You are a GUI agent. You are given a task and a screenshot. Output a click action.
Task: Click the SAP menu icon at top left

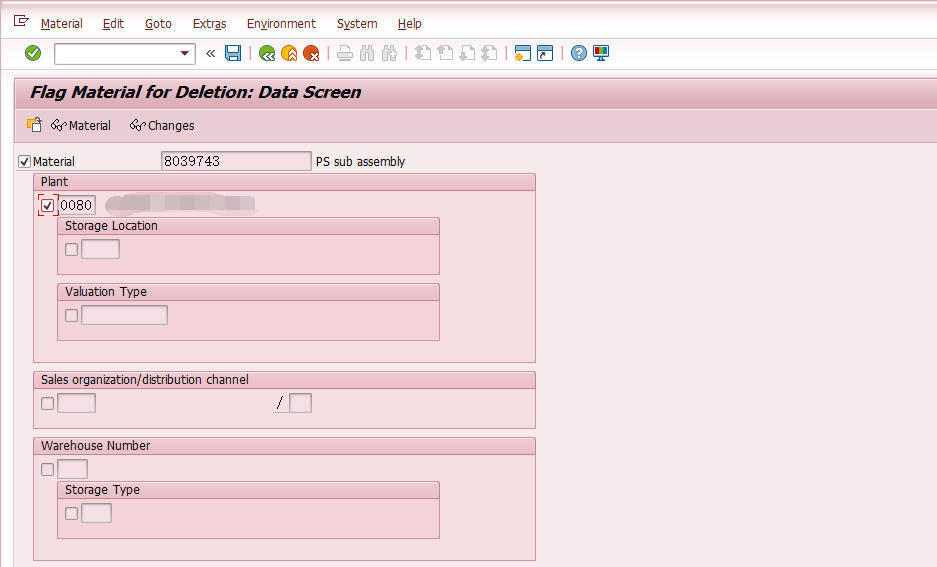click(x=21, y=22)
